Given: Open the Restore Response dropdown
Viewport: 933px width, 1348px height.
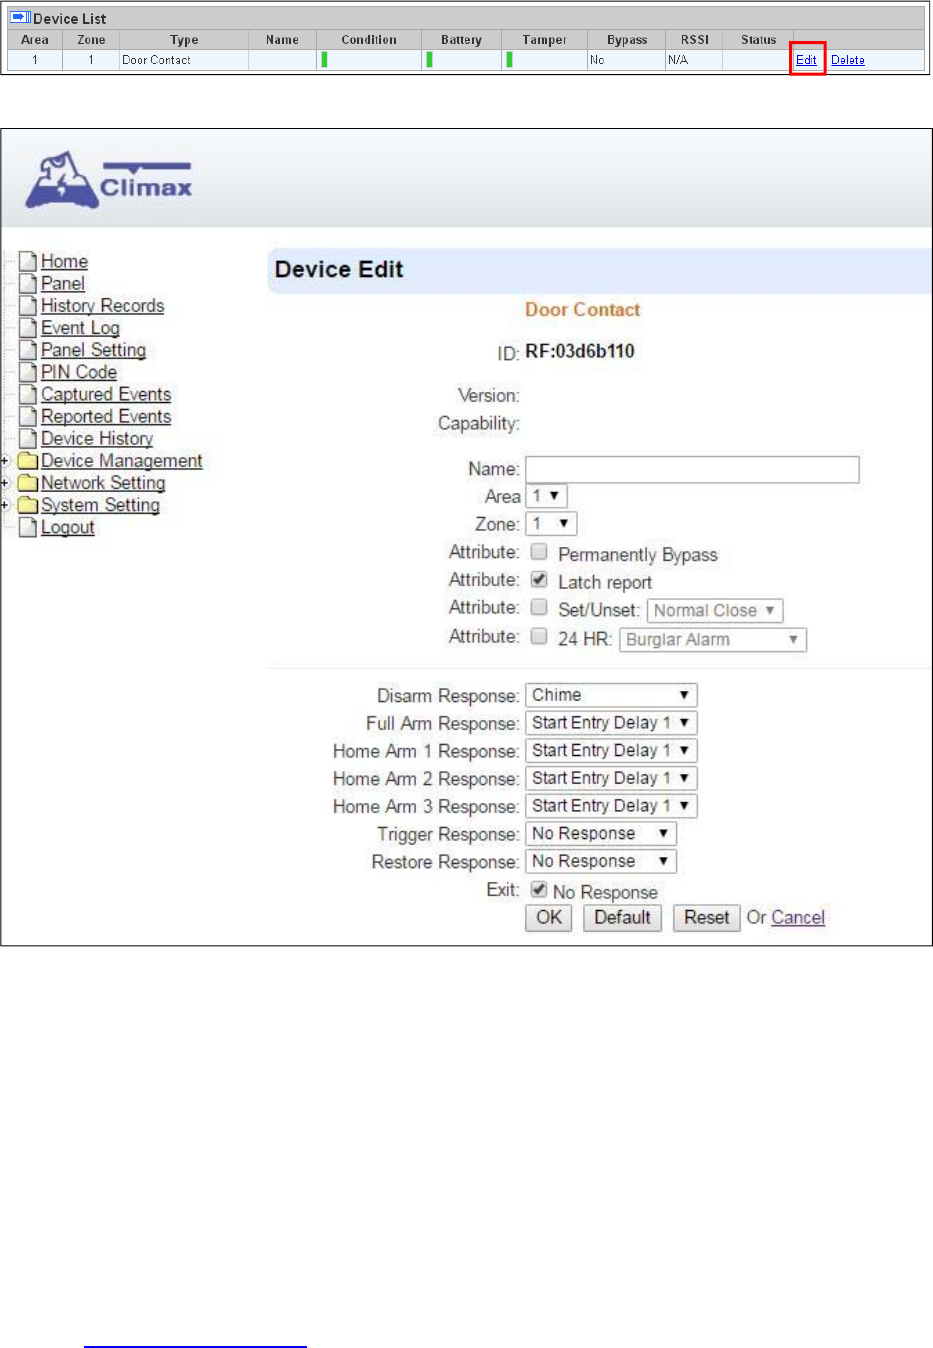Looking at the screenshot, I should tap(601, 861).
